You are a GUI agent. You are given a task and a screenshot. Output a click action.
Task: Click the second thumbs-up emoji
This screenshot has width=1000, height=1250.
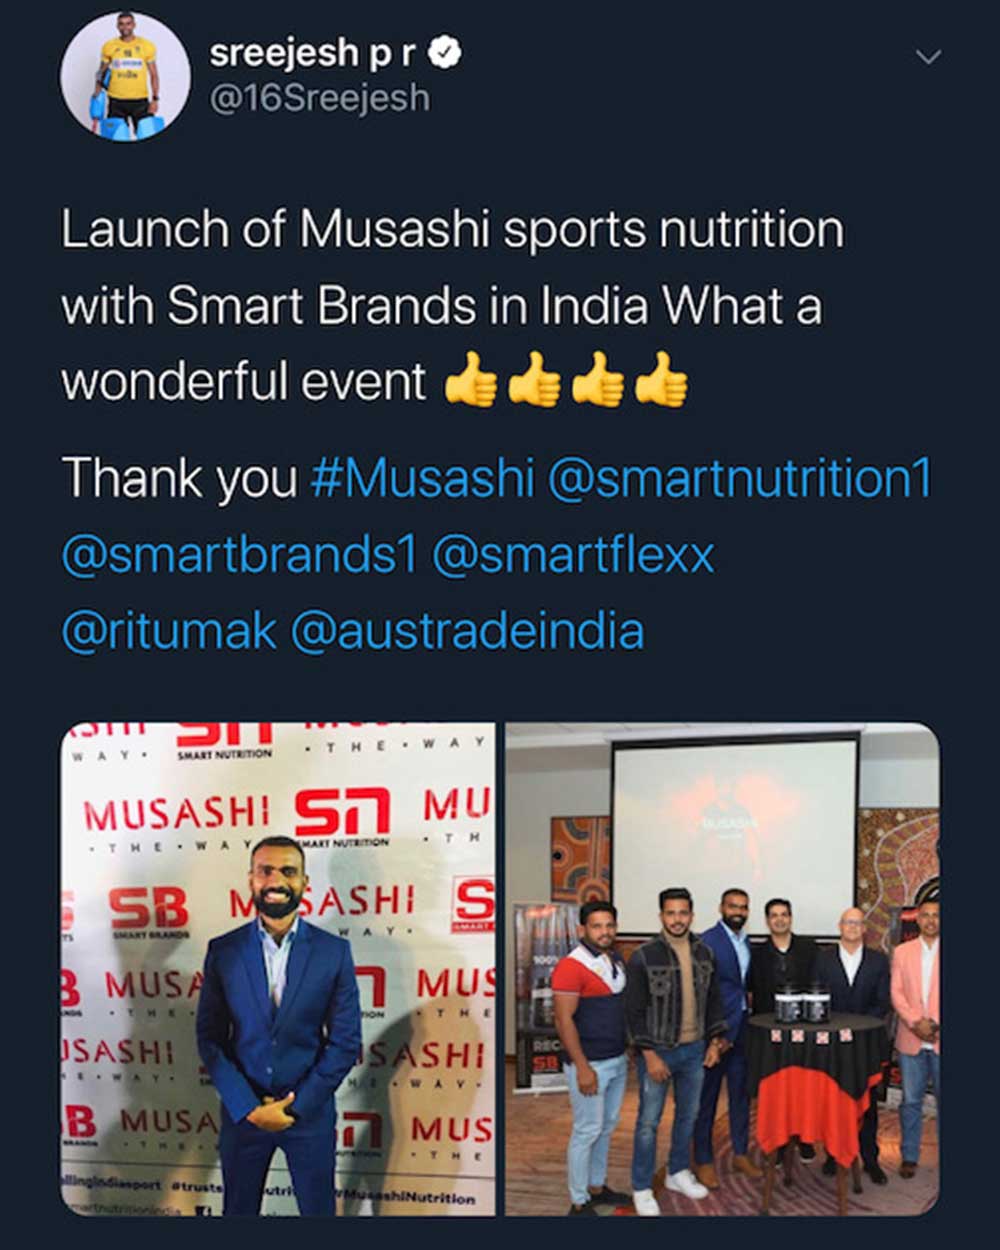click(534, 381)
